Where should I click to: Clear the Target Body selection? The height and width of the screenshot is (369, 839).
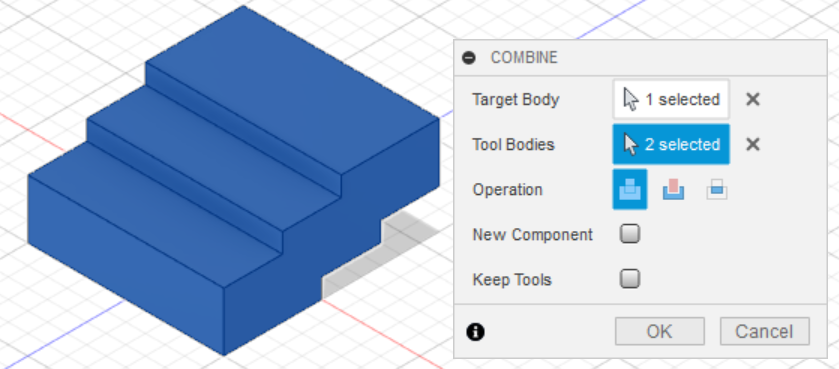pyautogui.click(x=753, y=99)
